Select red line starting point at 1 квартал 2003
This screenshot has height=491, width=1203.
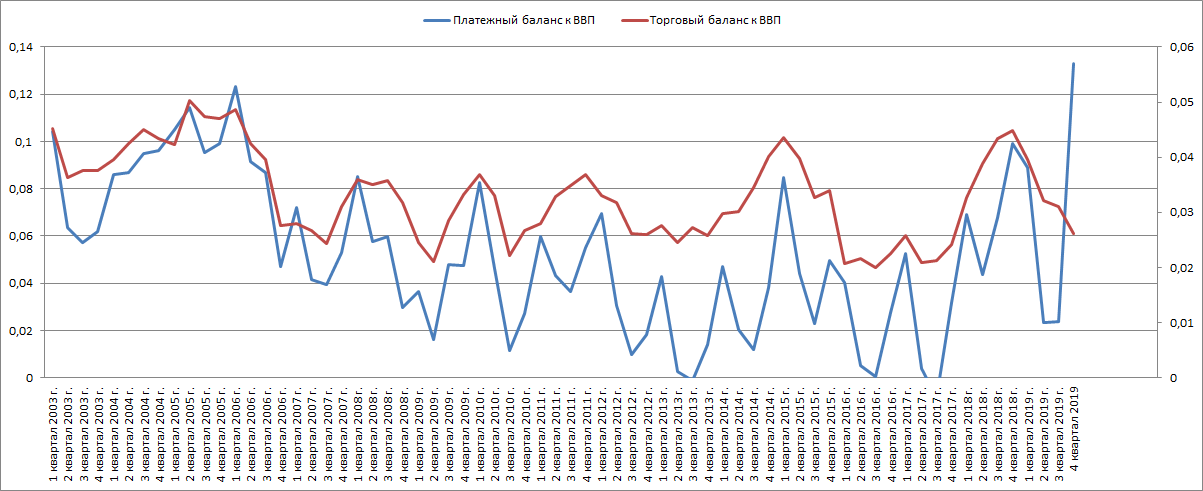pos(52,128)
